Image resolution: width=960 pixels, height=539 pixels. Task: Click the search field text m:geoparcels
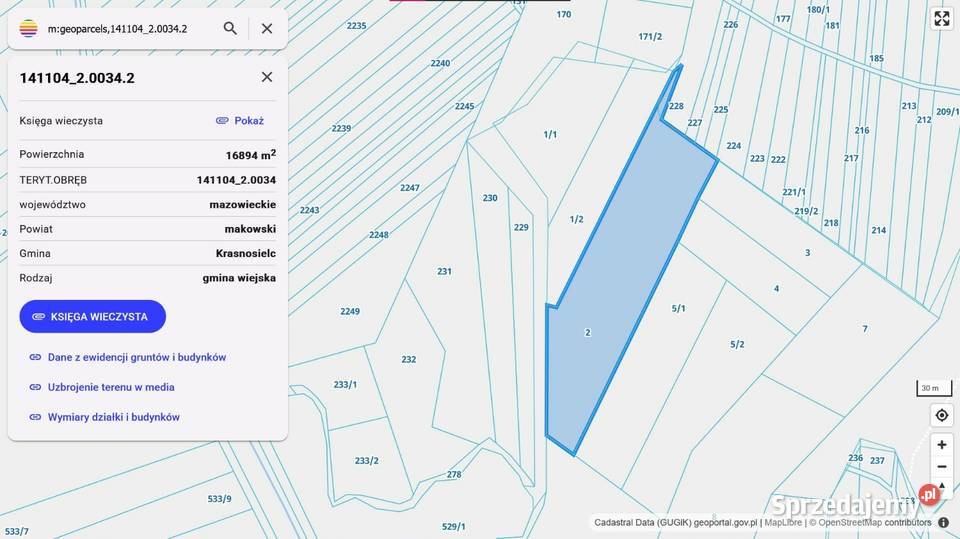(117, 29)
